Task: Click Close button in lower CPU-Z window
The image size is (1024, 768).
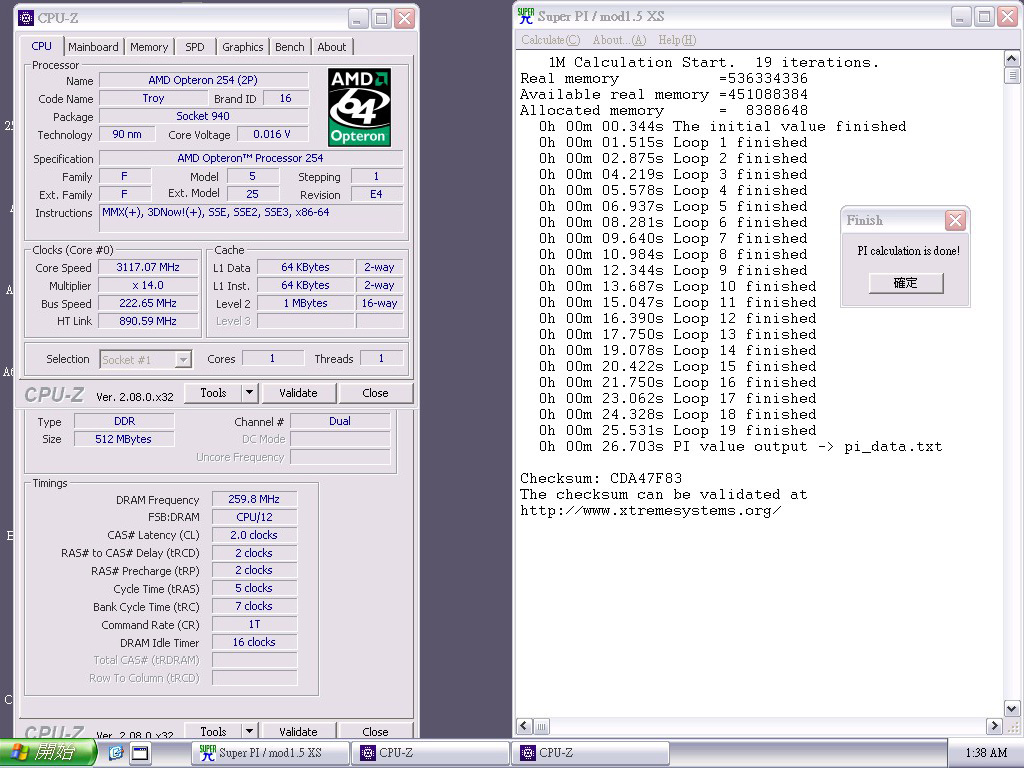Action: 376,731
